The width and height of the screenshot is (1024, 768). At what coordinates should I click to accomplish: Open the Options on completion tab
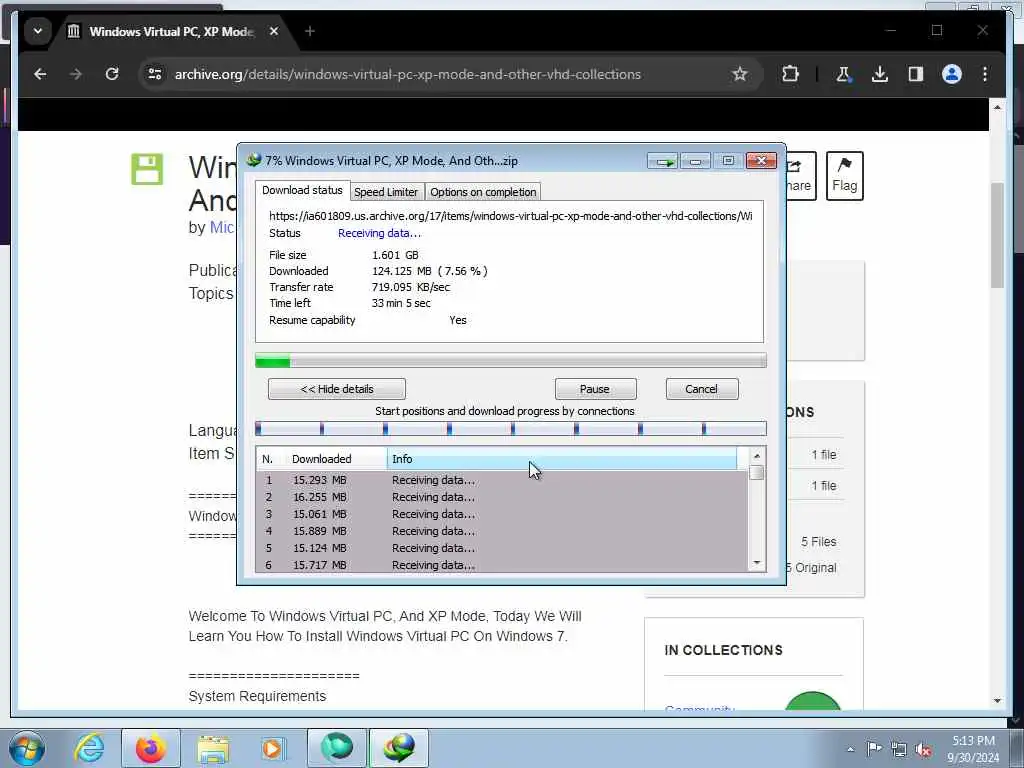483,192
